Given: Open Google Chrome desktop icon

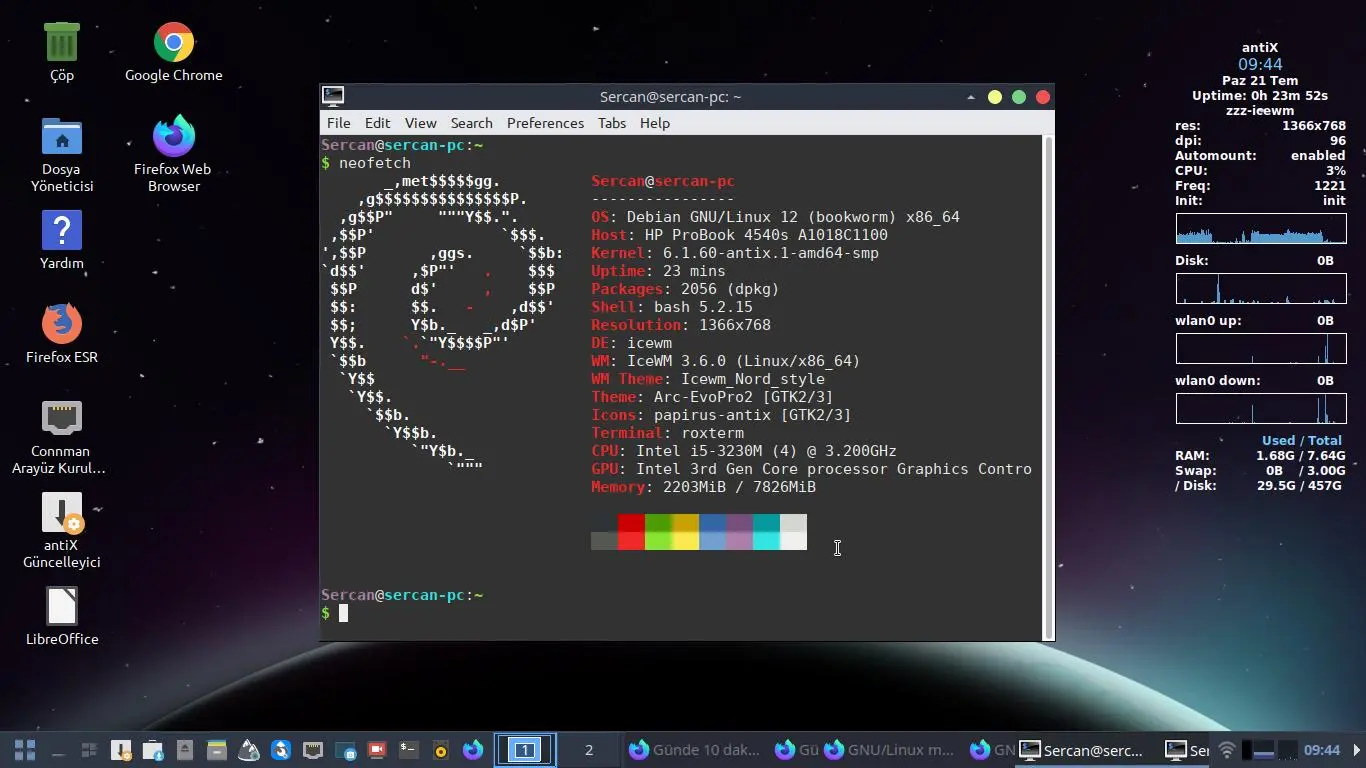Looking at the screenshot, I should 173,52.
